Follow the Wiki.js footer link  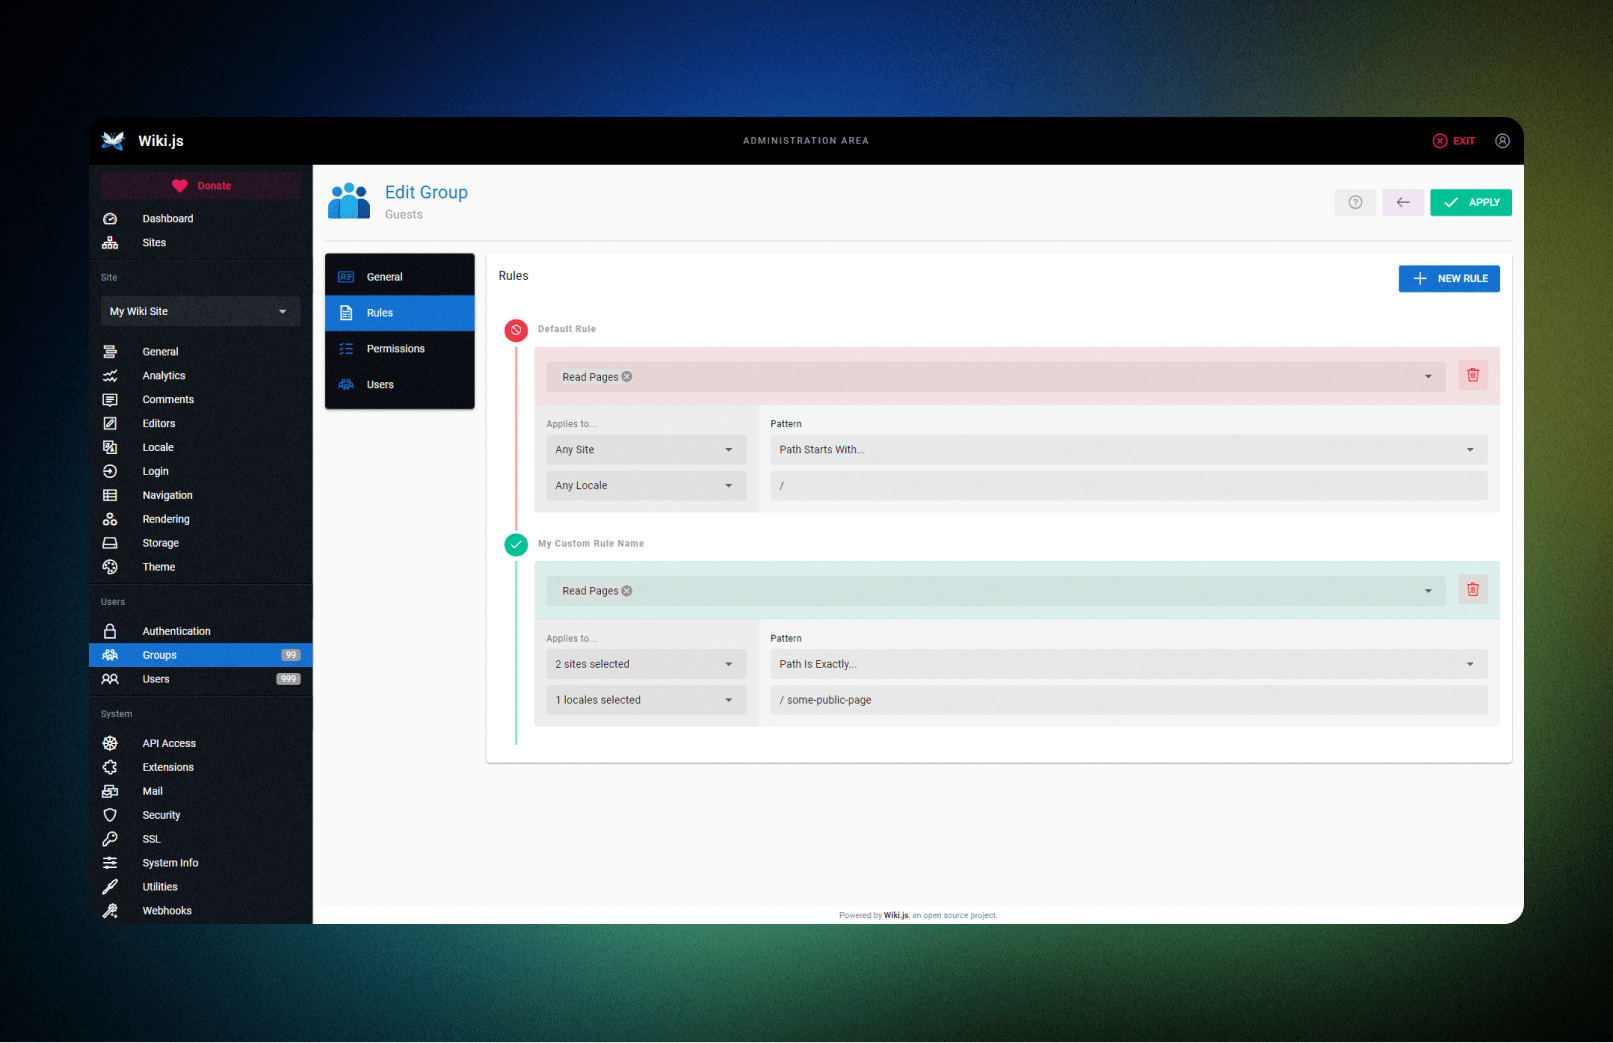click(896, 915)
